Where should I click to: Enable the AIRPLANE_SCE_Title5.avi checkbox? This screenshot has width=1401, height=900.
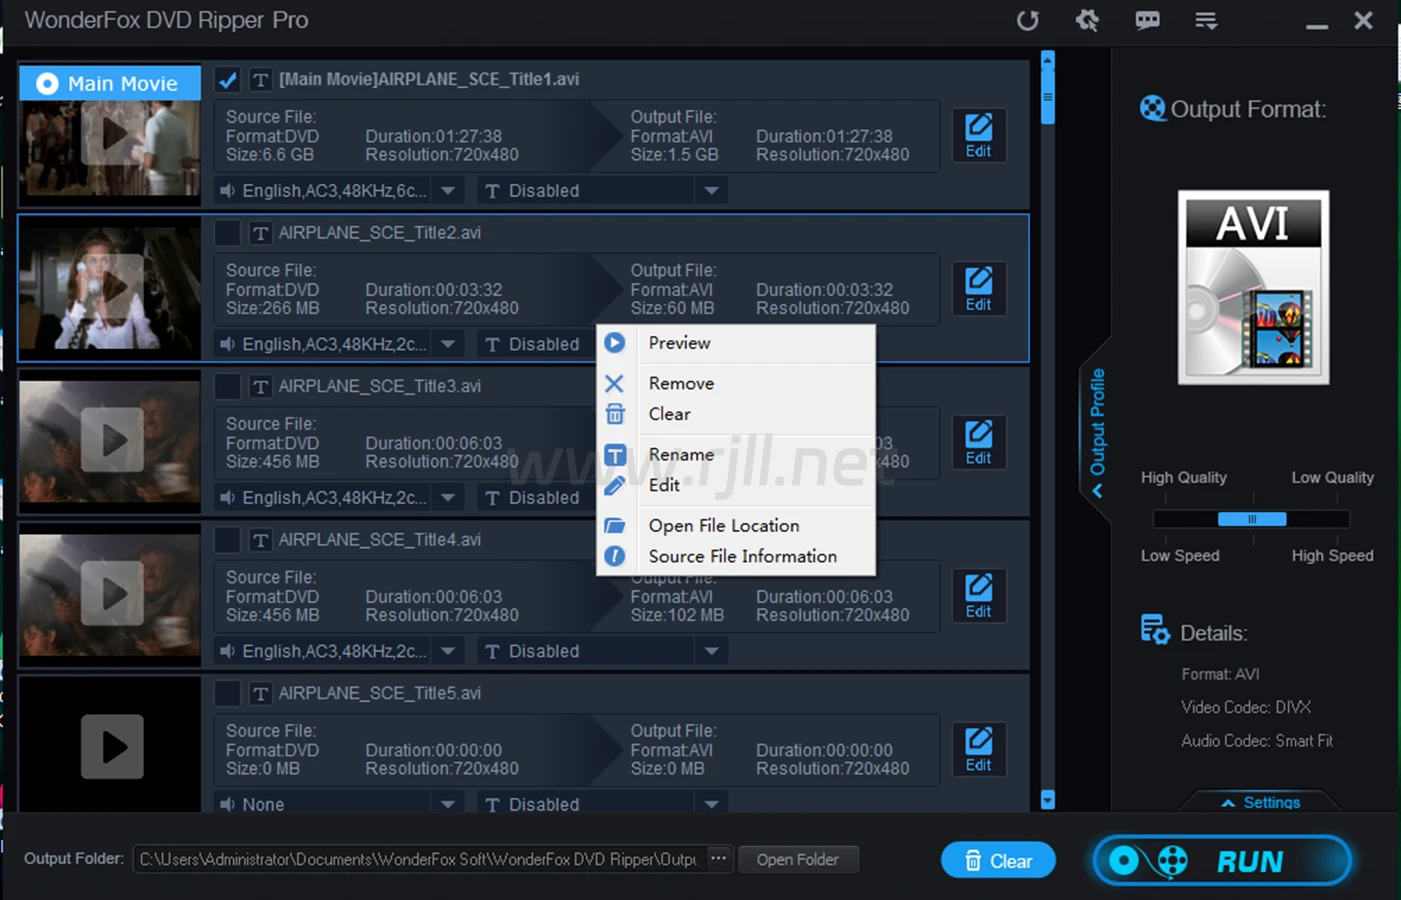[x=228, y=693]
